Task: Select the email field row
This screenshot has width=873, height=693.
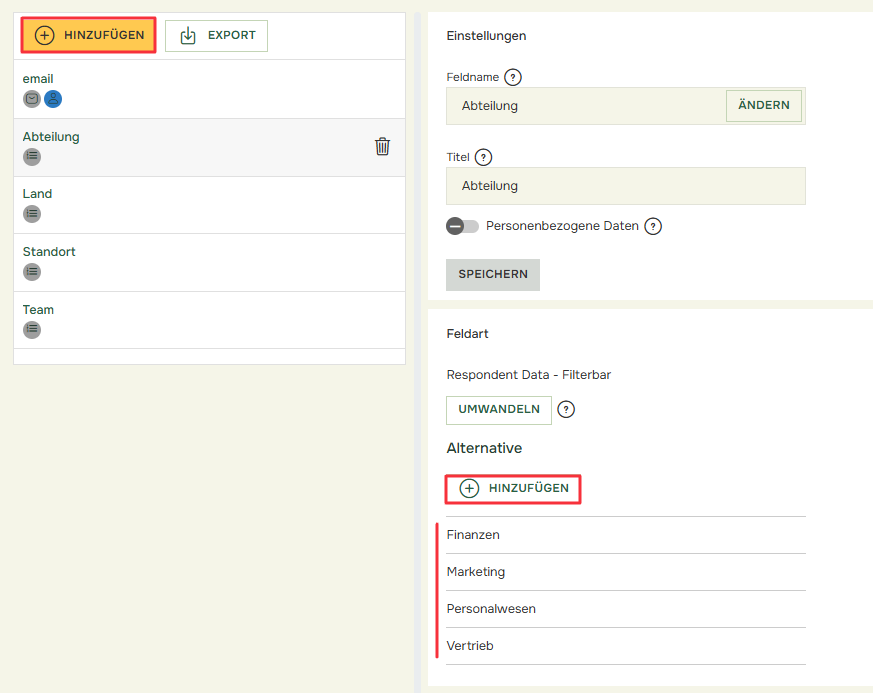Action: click(x=209, y=89)
